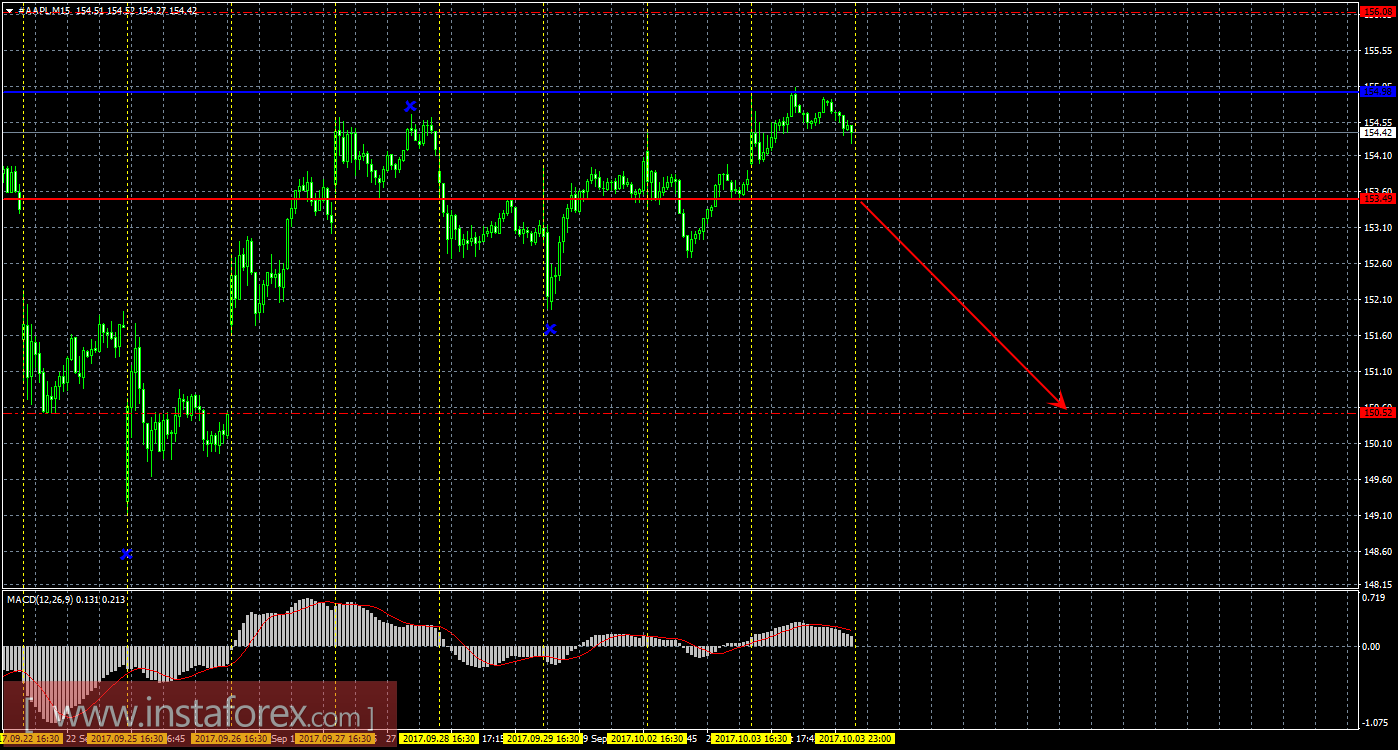Click the 148.60 price scale value
Viewport: 1398px width, 750px height.
click(x=1378, y=552)
